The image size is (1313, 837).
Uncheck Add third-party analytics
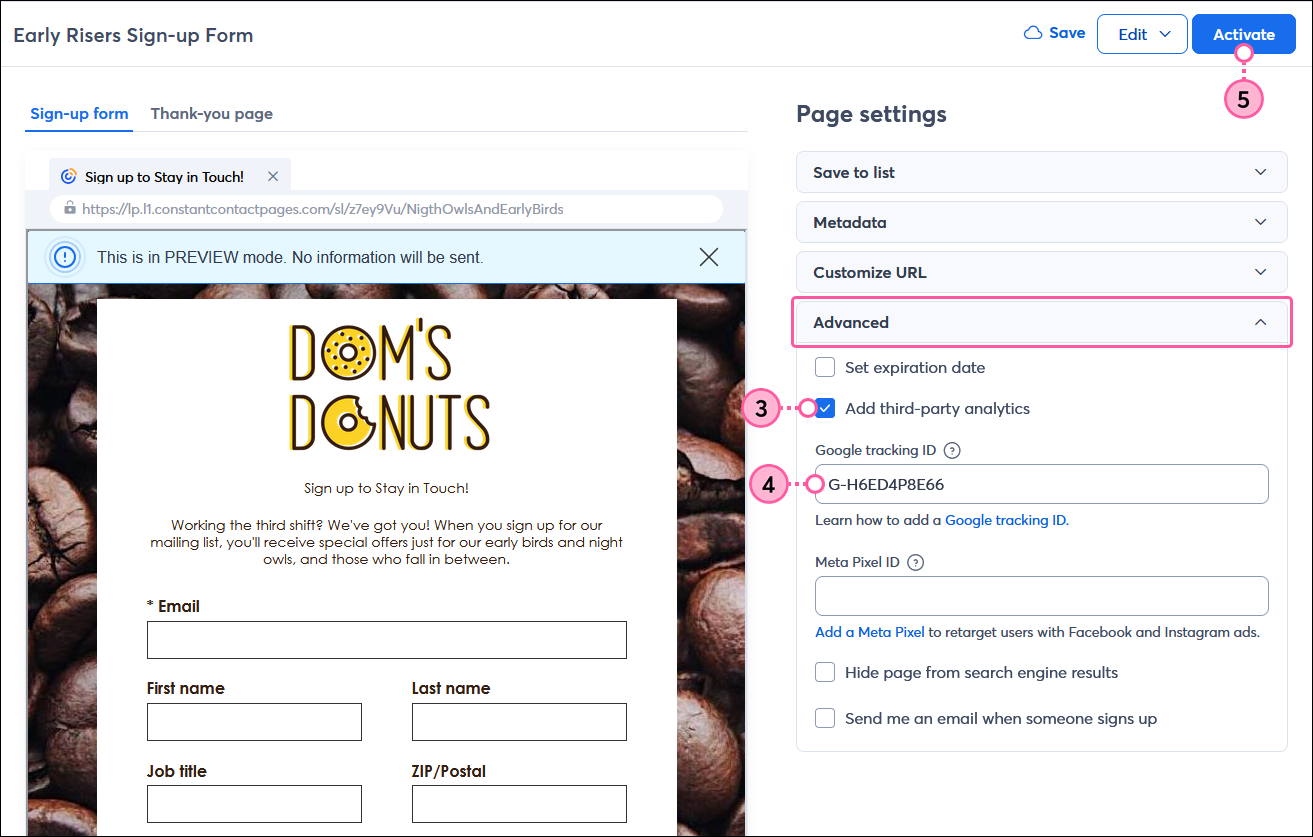[825, 408]
